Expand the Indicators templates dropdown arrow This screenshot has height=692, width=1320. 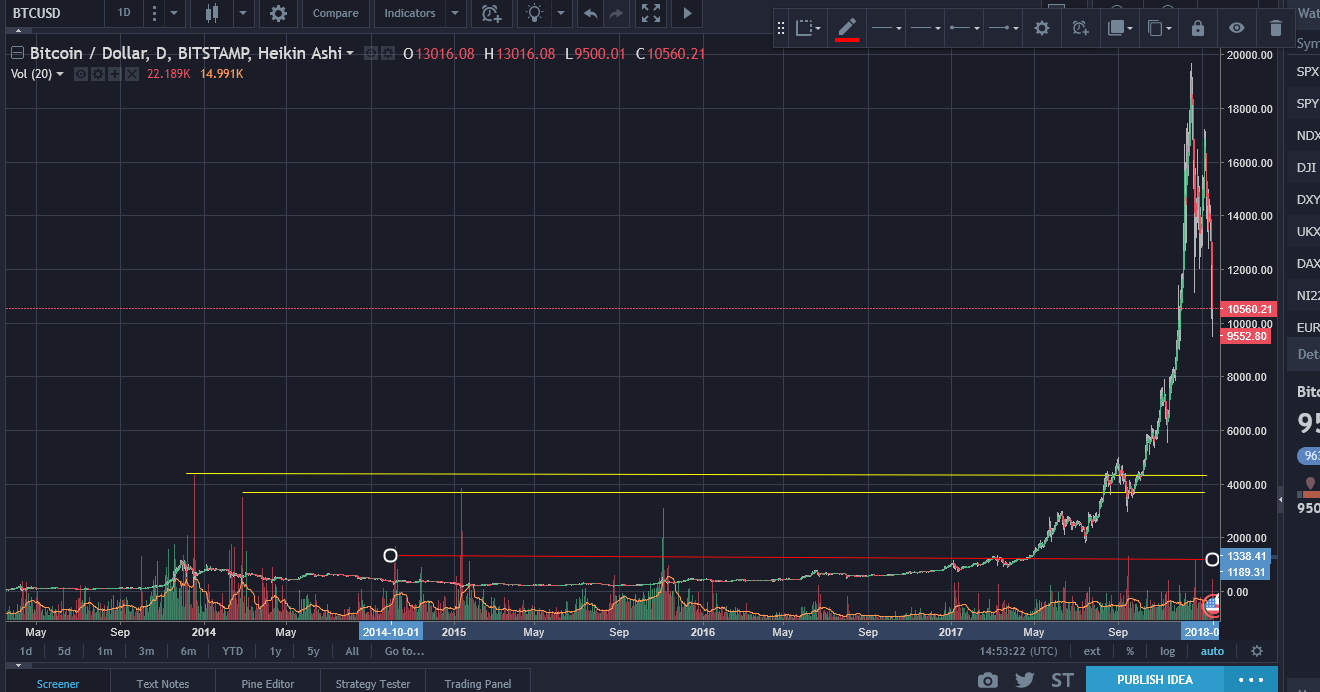pyautogui.click(x=455, y=13)
